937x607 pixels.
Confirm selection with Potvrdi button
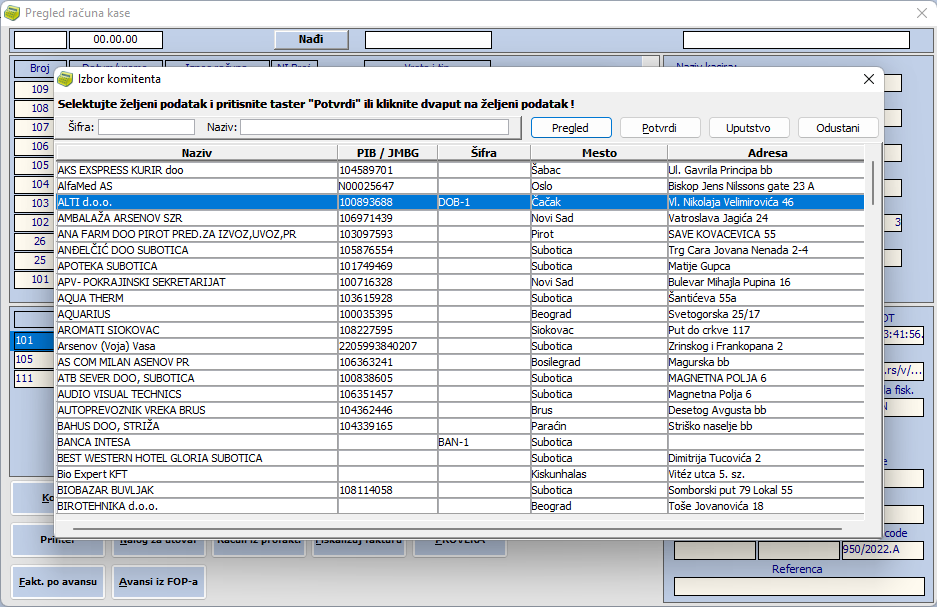click(x=659, y=128)
